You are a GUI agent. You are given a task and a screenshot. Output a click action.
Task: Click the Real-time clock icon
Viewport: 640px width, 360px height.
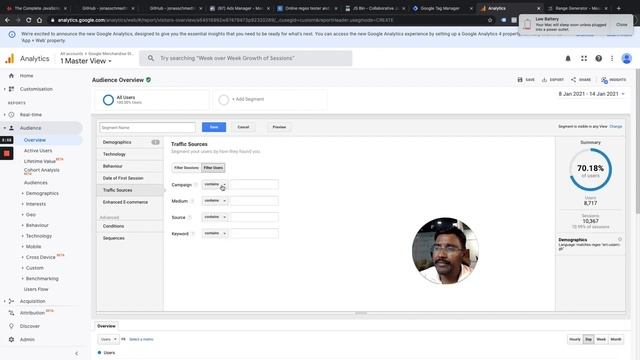point(11,115)
